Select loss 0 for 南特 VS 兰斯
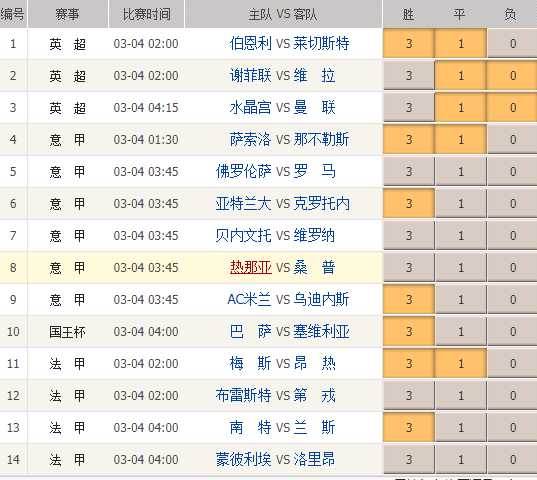This screenshot has width=537, height=480. pos(513,427)
